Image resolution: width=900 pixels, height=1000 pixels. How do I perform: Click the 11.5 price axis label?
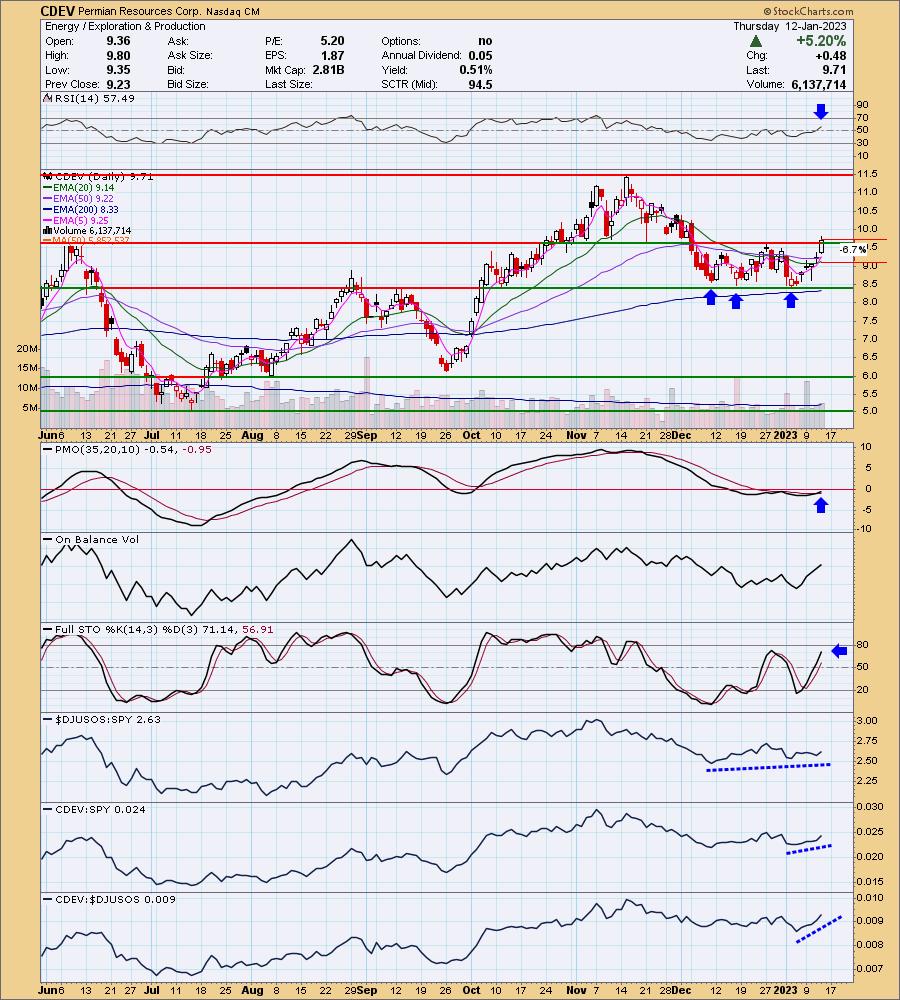867,173
